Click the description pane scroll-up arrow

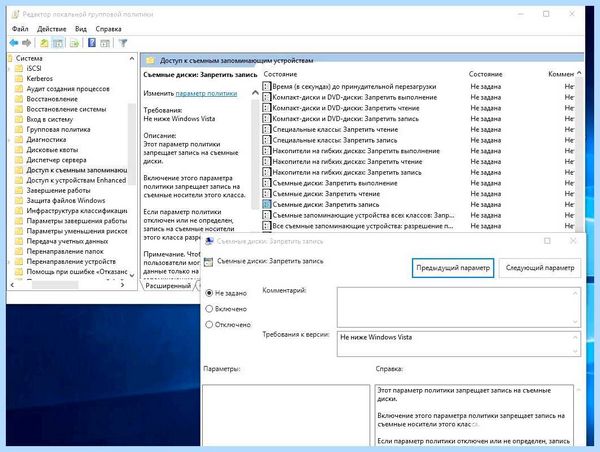tap(255, 93)
